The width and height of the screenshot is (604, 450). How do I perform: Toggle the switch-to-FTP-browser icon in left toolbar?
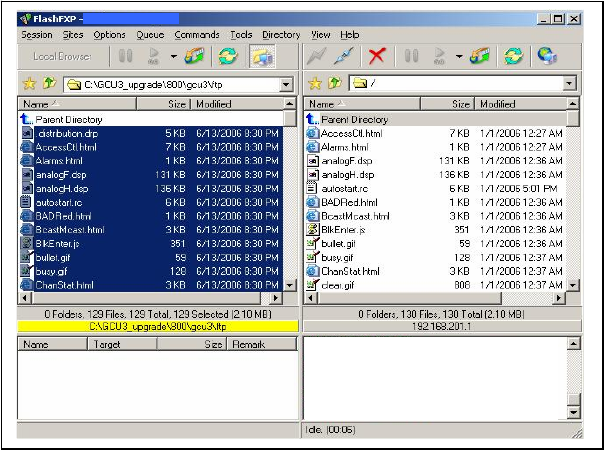point(262,56)
